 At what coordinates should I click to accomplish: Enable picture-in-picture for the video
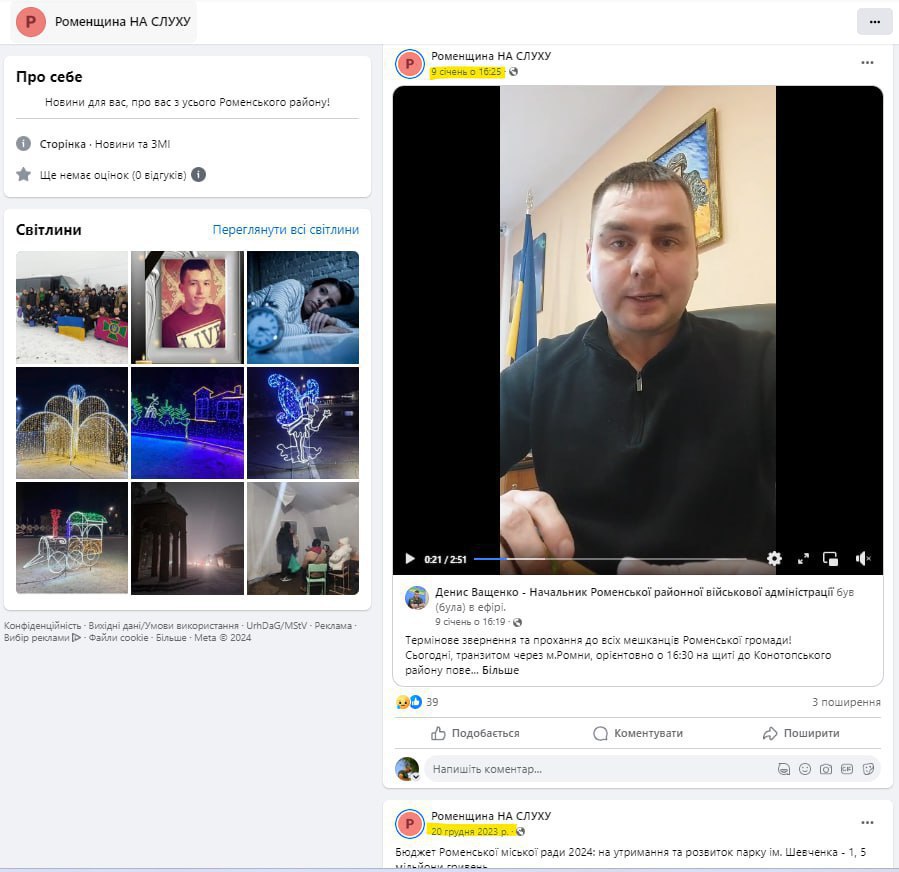tap(830, 559)
